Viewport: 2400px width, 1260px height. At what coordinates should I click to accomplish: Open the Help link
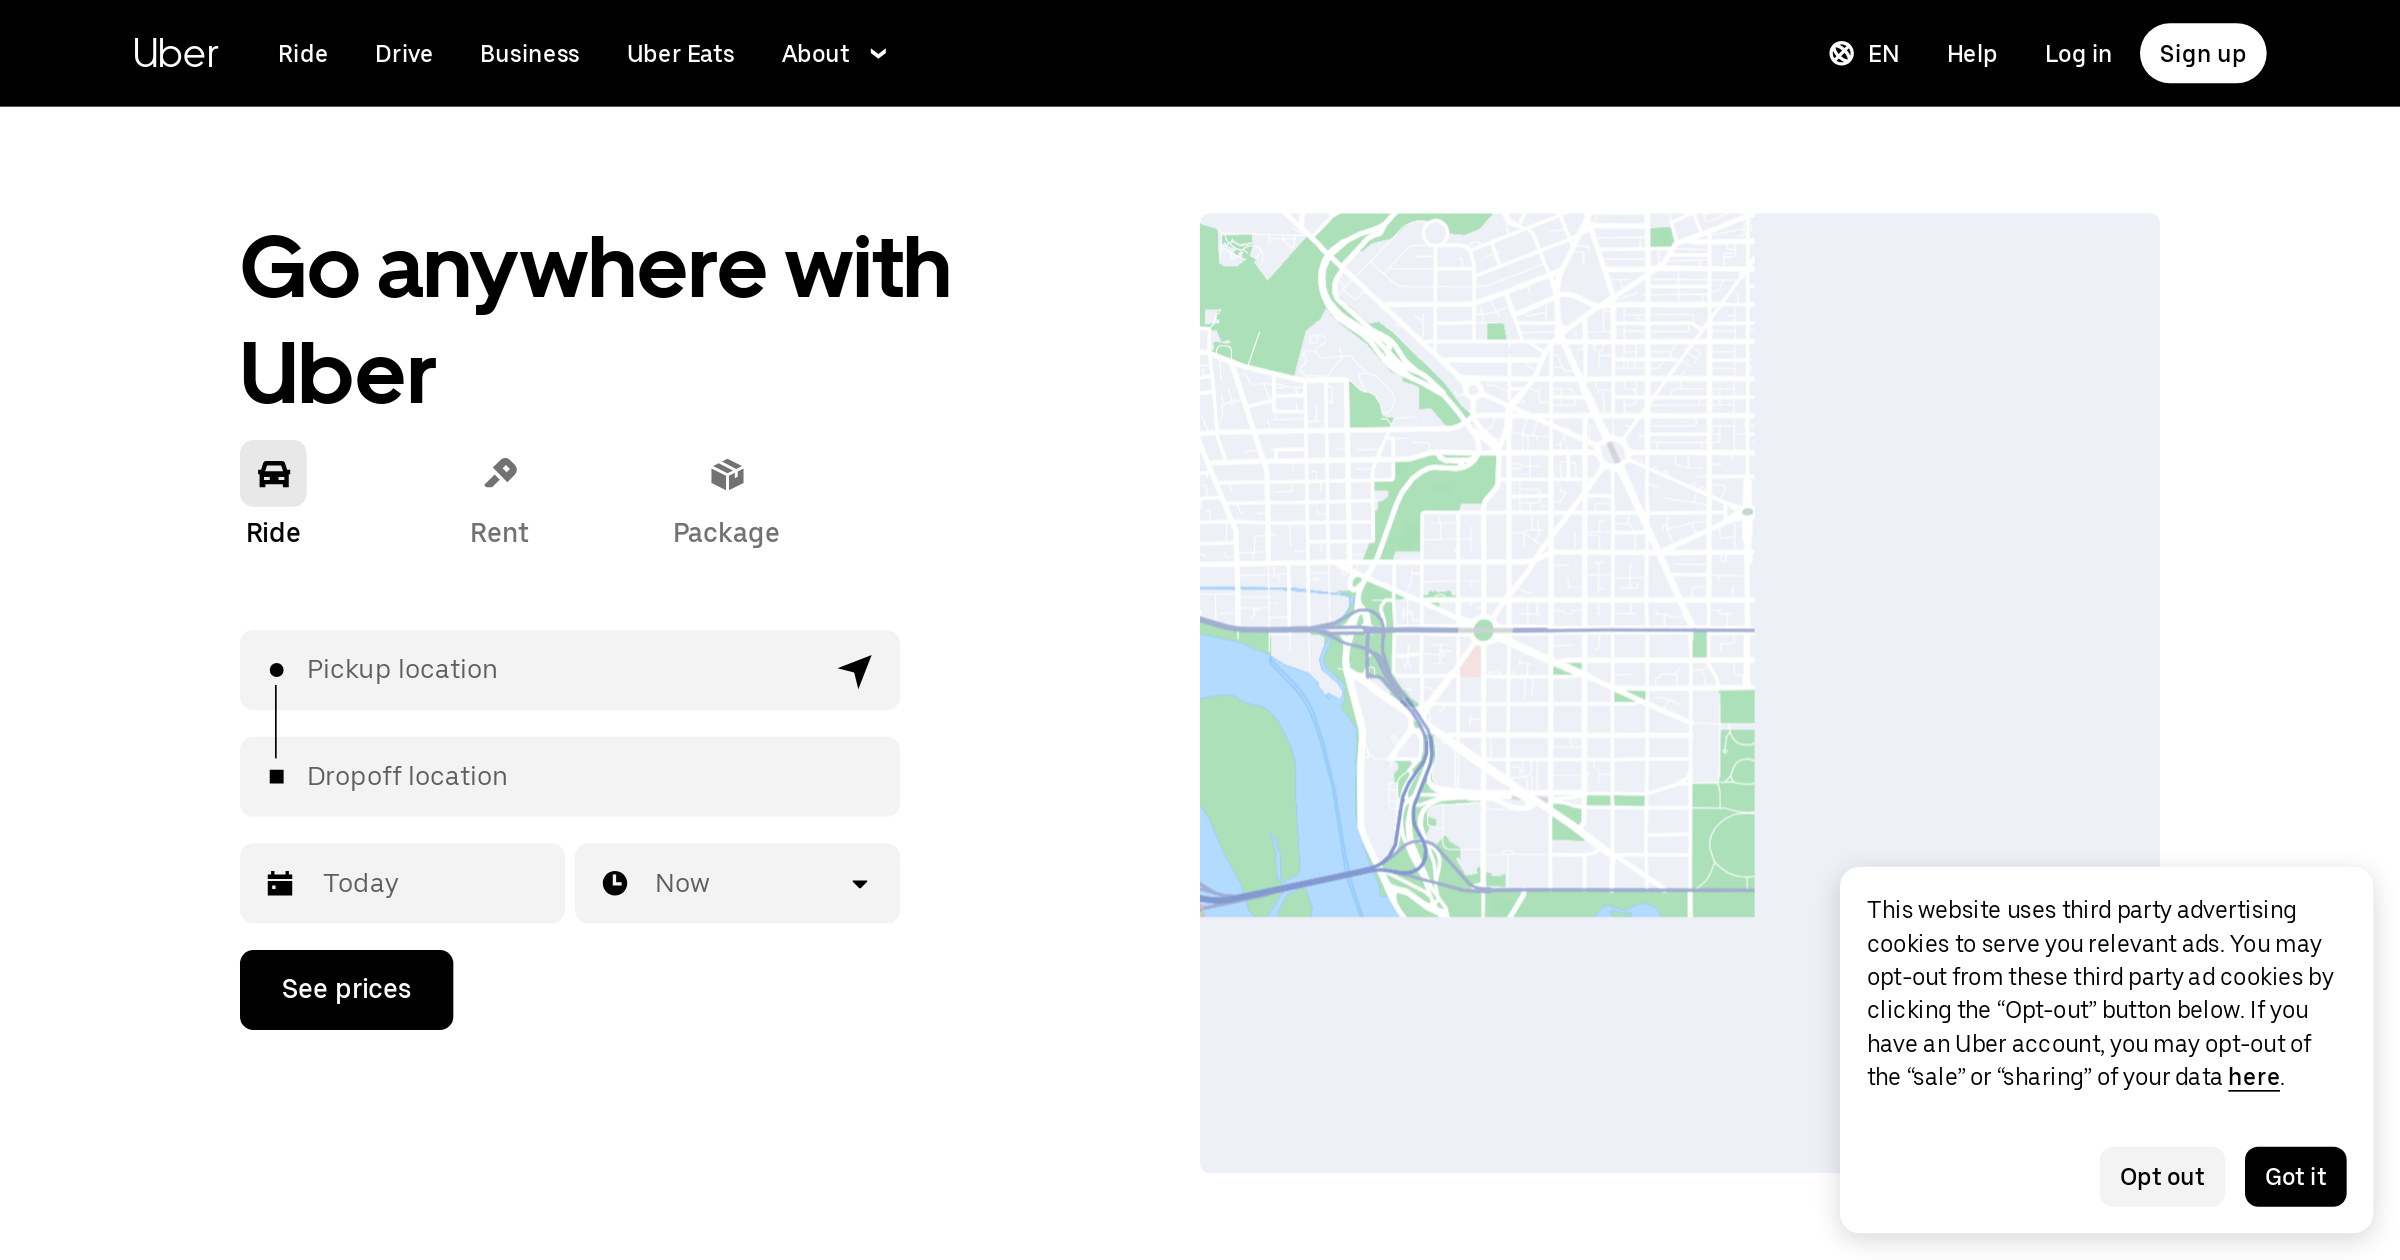[1972, 54]
